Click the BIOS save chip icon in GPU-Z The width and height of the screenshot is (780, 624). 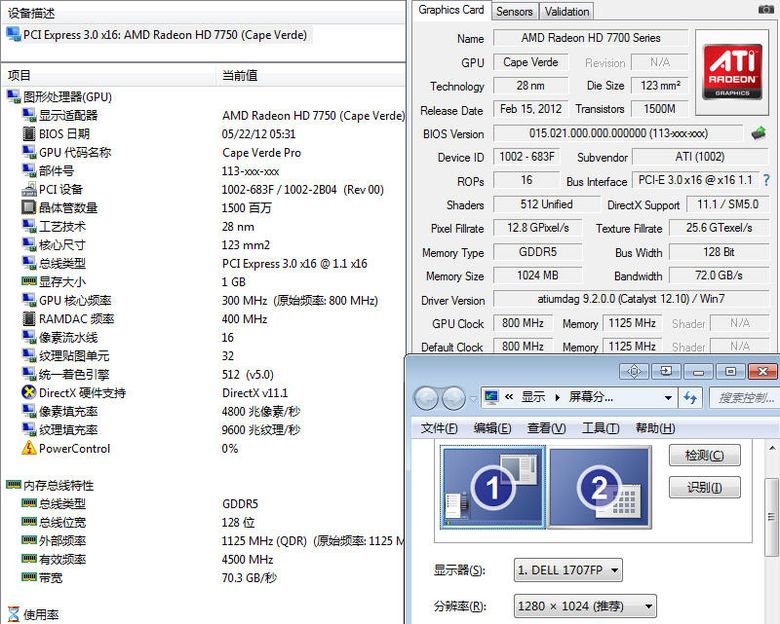coord(758,133)
